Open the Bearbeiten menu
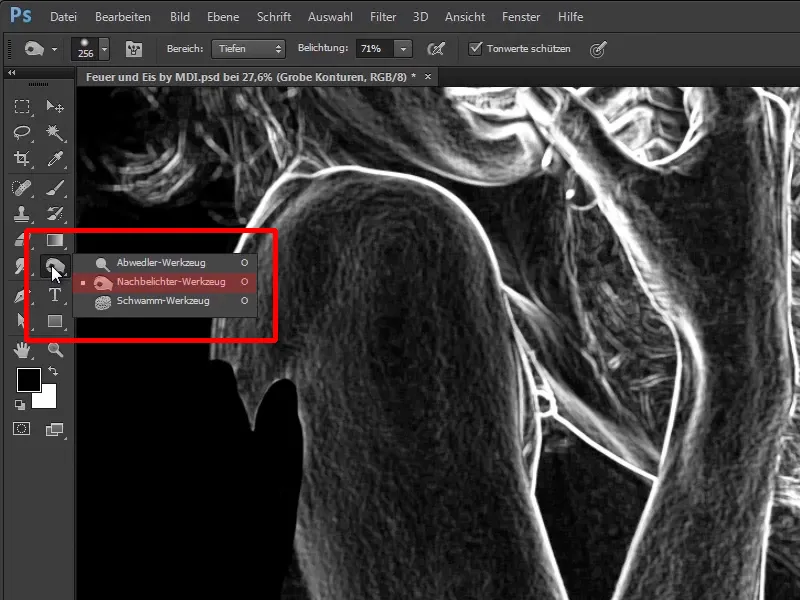This screenshot has height=600, width=800. pos(122,17)
